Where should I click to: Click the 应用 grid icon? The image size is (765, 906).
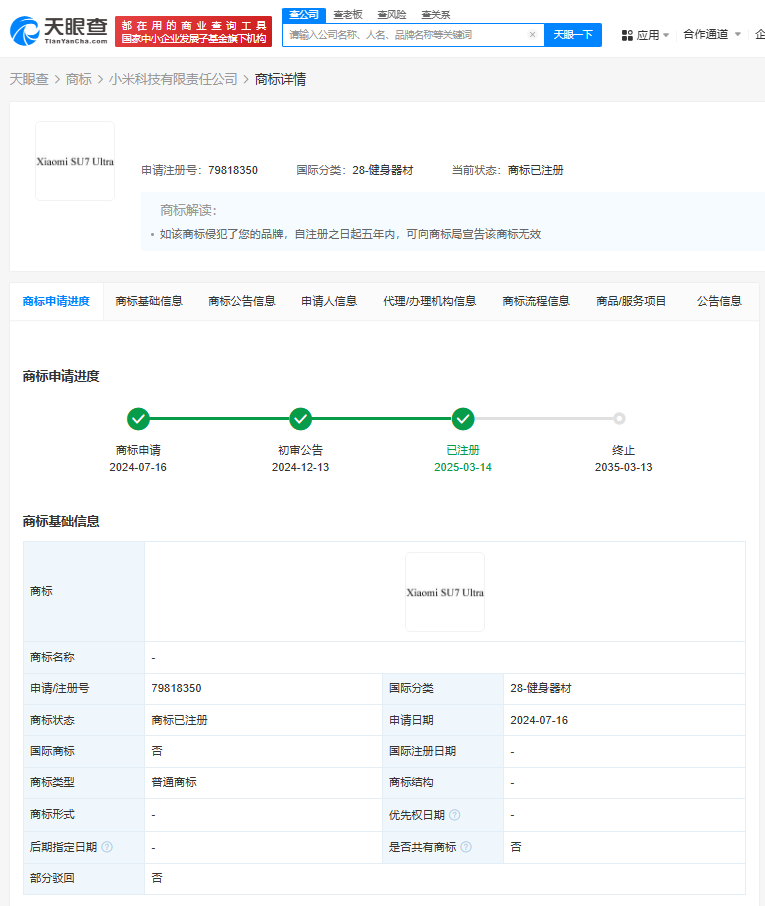627,35
